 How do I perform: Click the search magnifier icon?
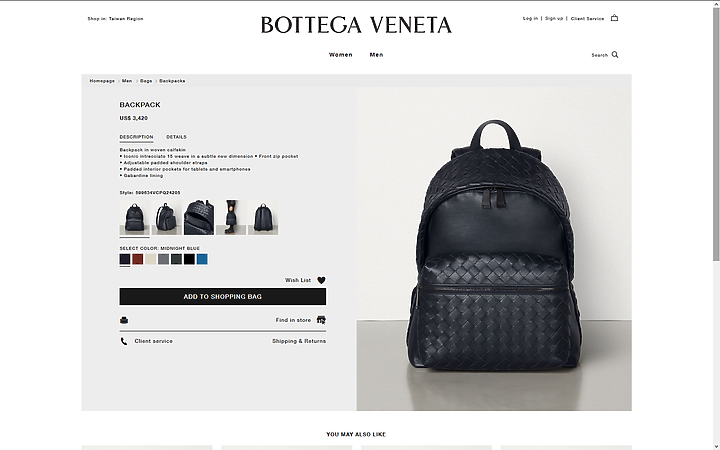click(615, 55)
